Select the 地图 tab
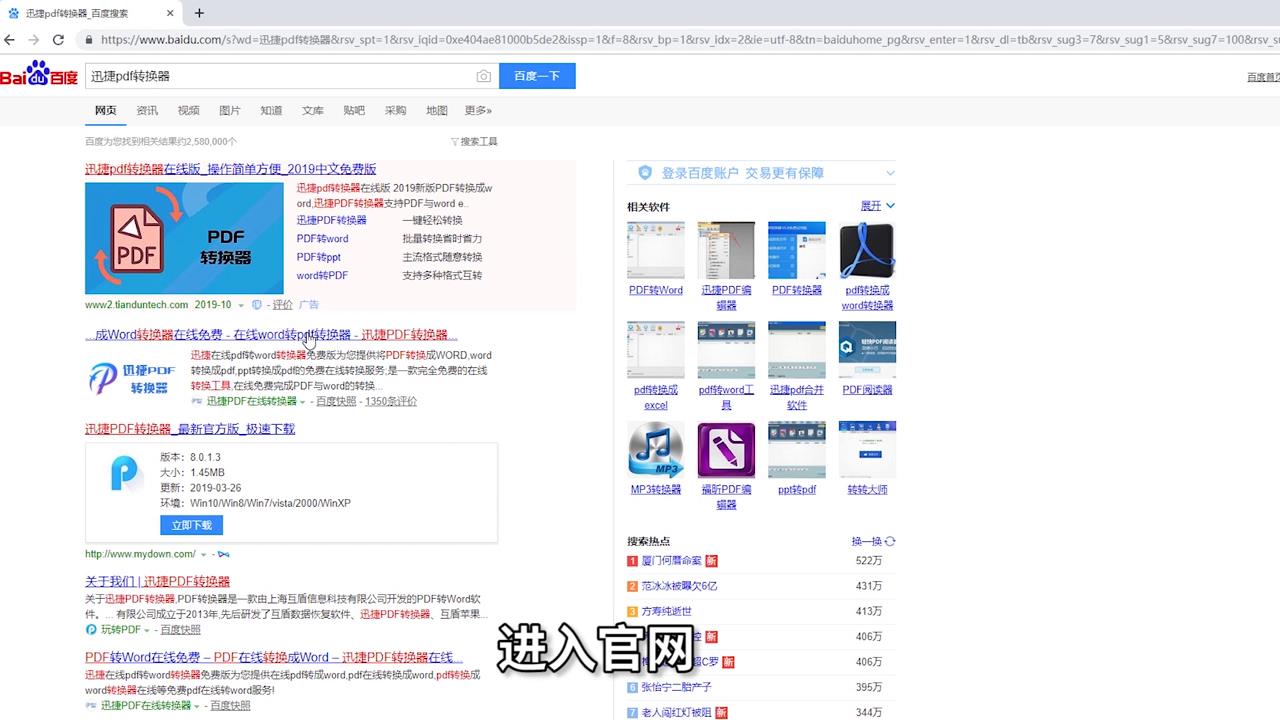This screenshot has width=1280, height=720. 437,110
